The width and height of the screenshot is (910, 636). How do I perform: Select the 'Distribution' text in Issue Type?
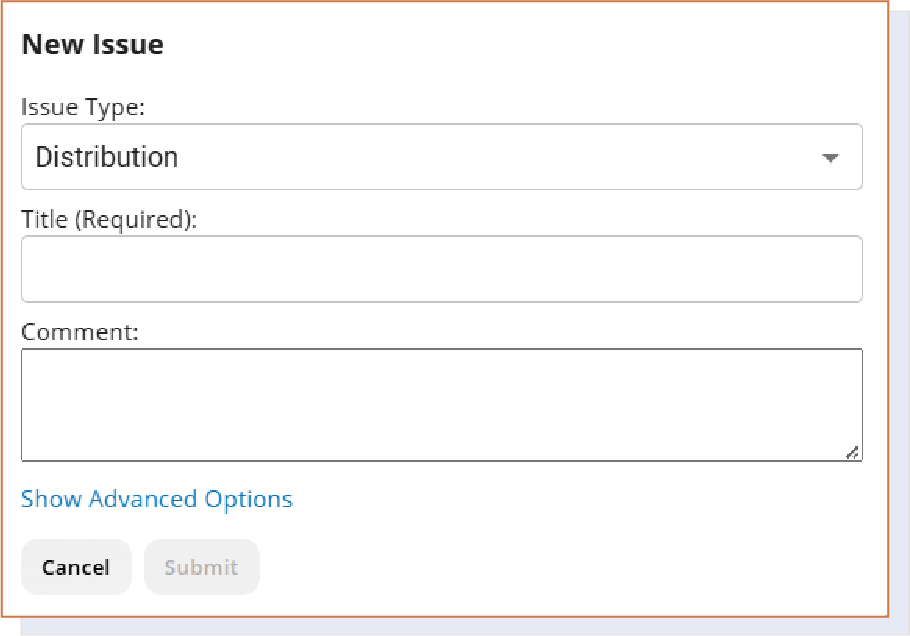coord(107,157)
